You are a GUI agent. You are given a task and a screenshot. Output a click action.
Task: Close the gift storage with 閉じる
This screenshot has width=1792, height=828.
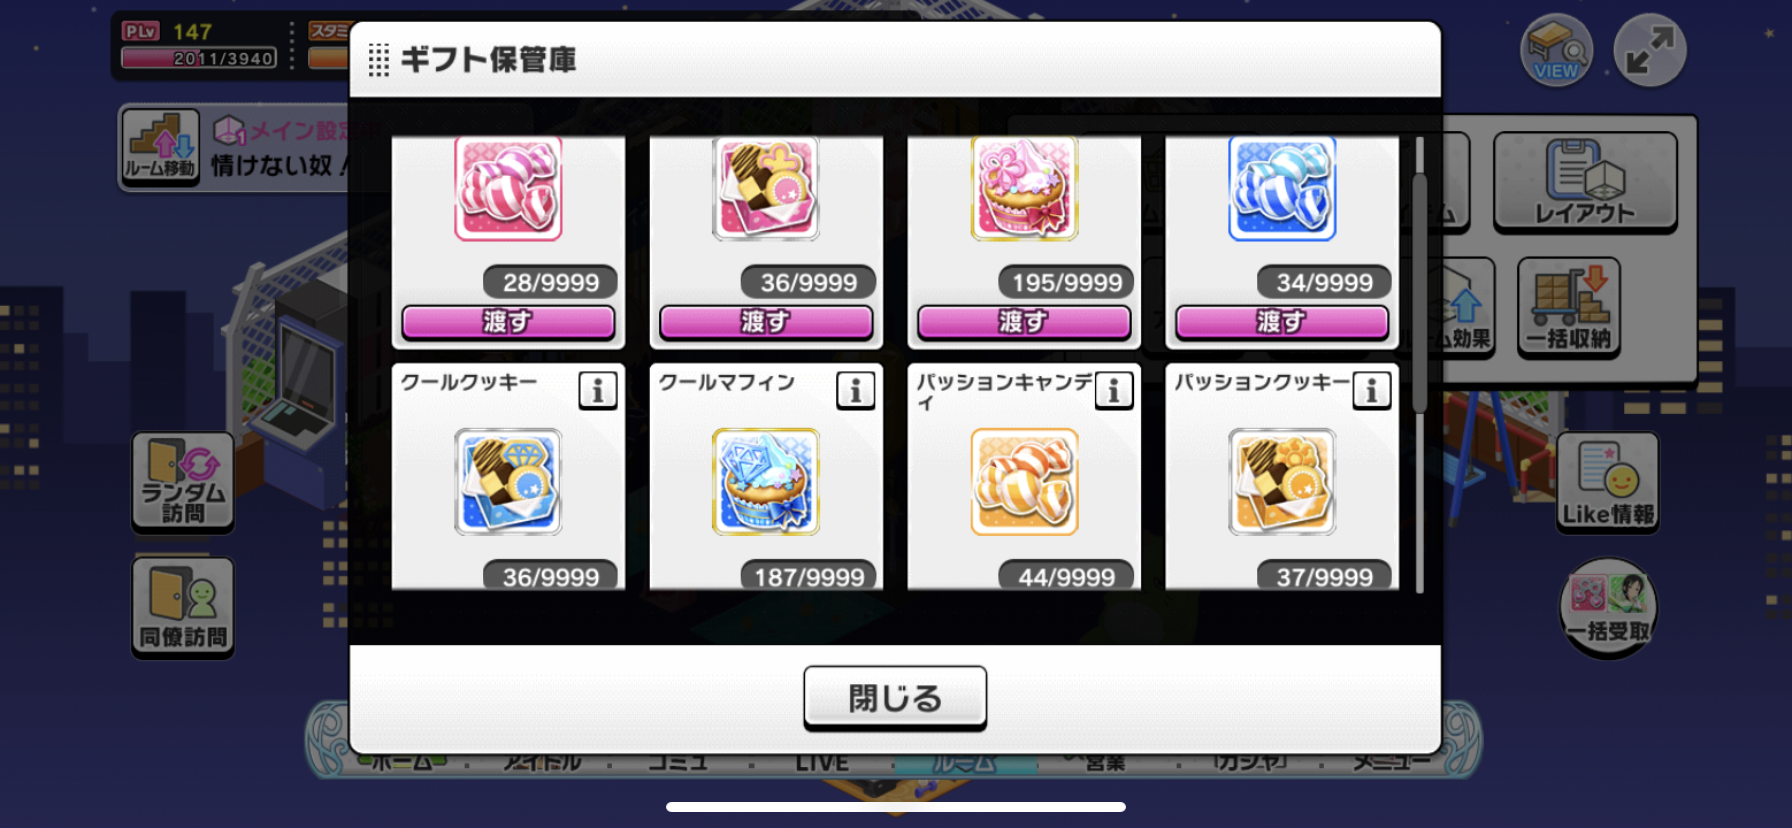895,698
